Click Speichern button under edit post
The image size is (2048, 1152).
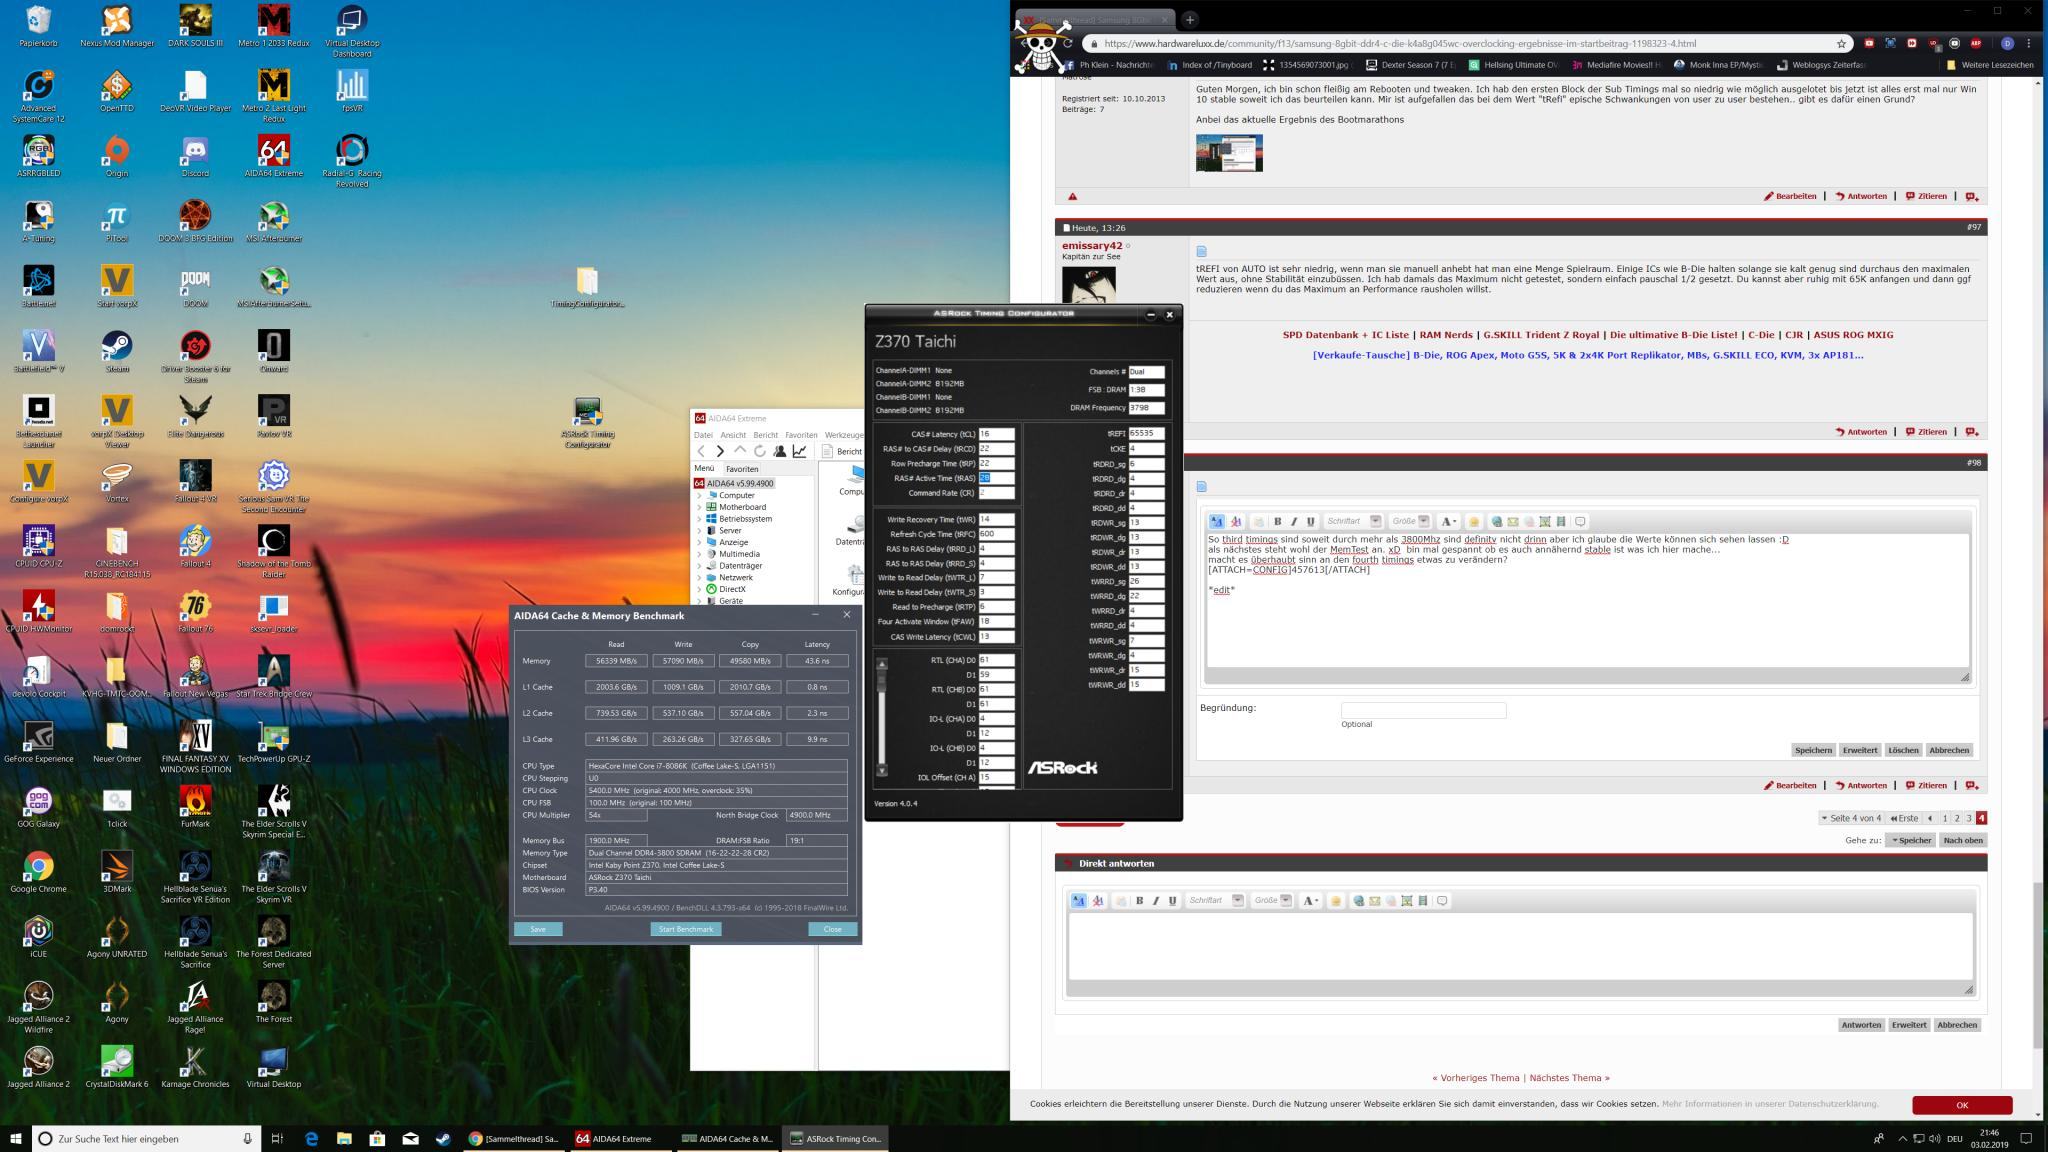[1813, 750]
